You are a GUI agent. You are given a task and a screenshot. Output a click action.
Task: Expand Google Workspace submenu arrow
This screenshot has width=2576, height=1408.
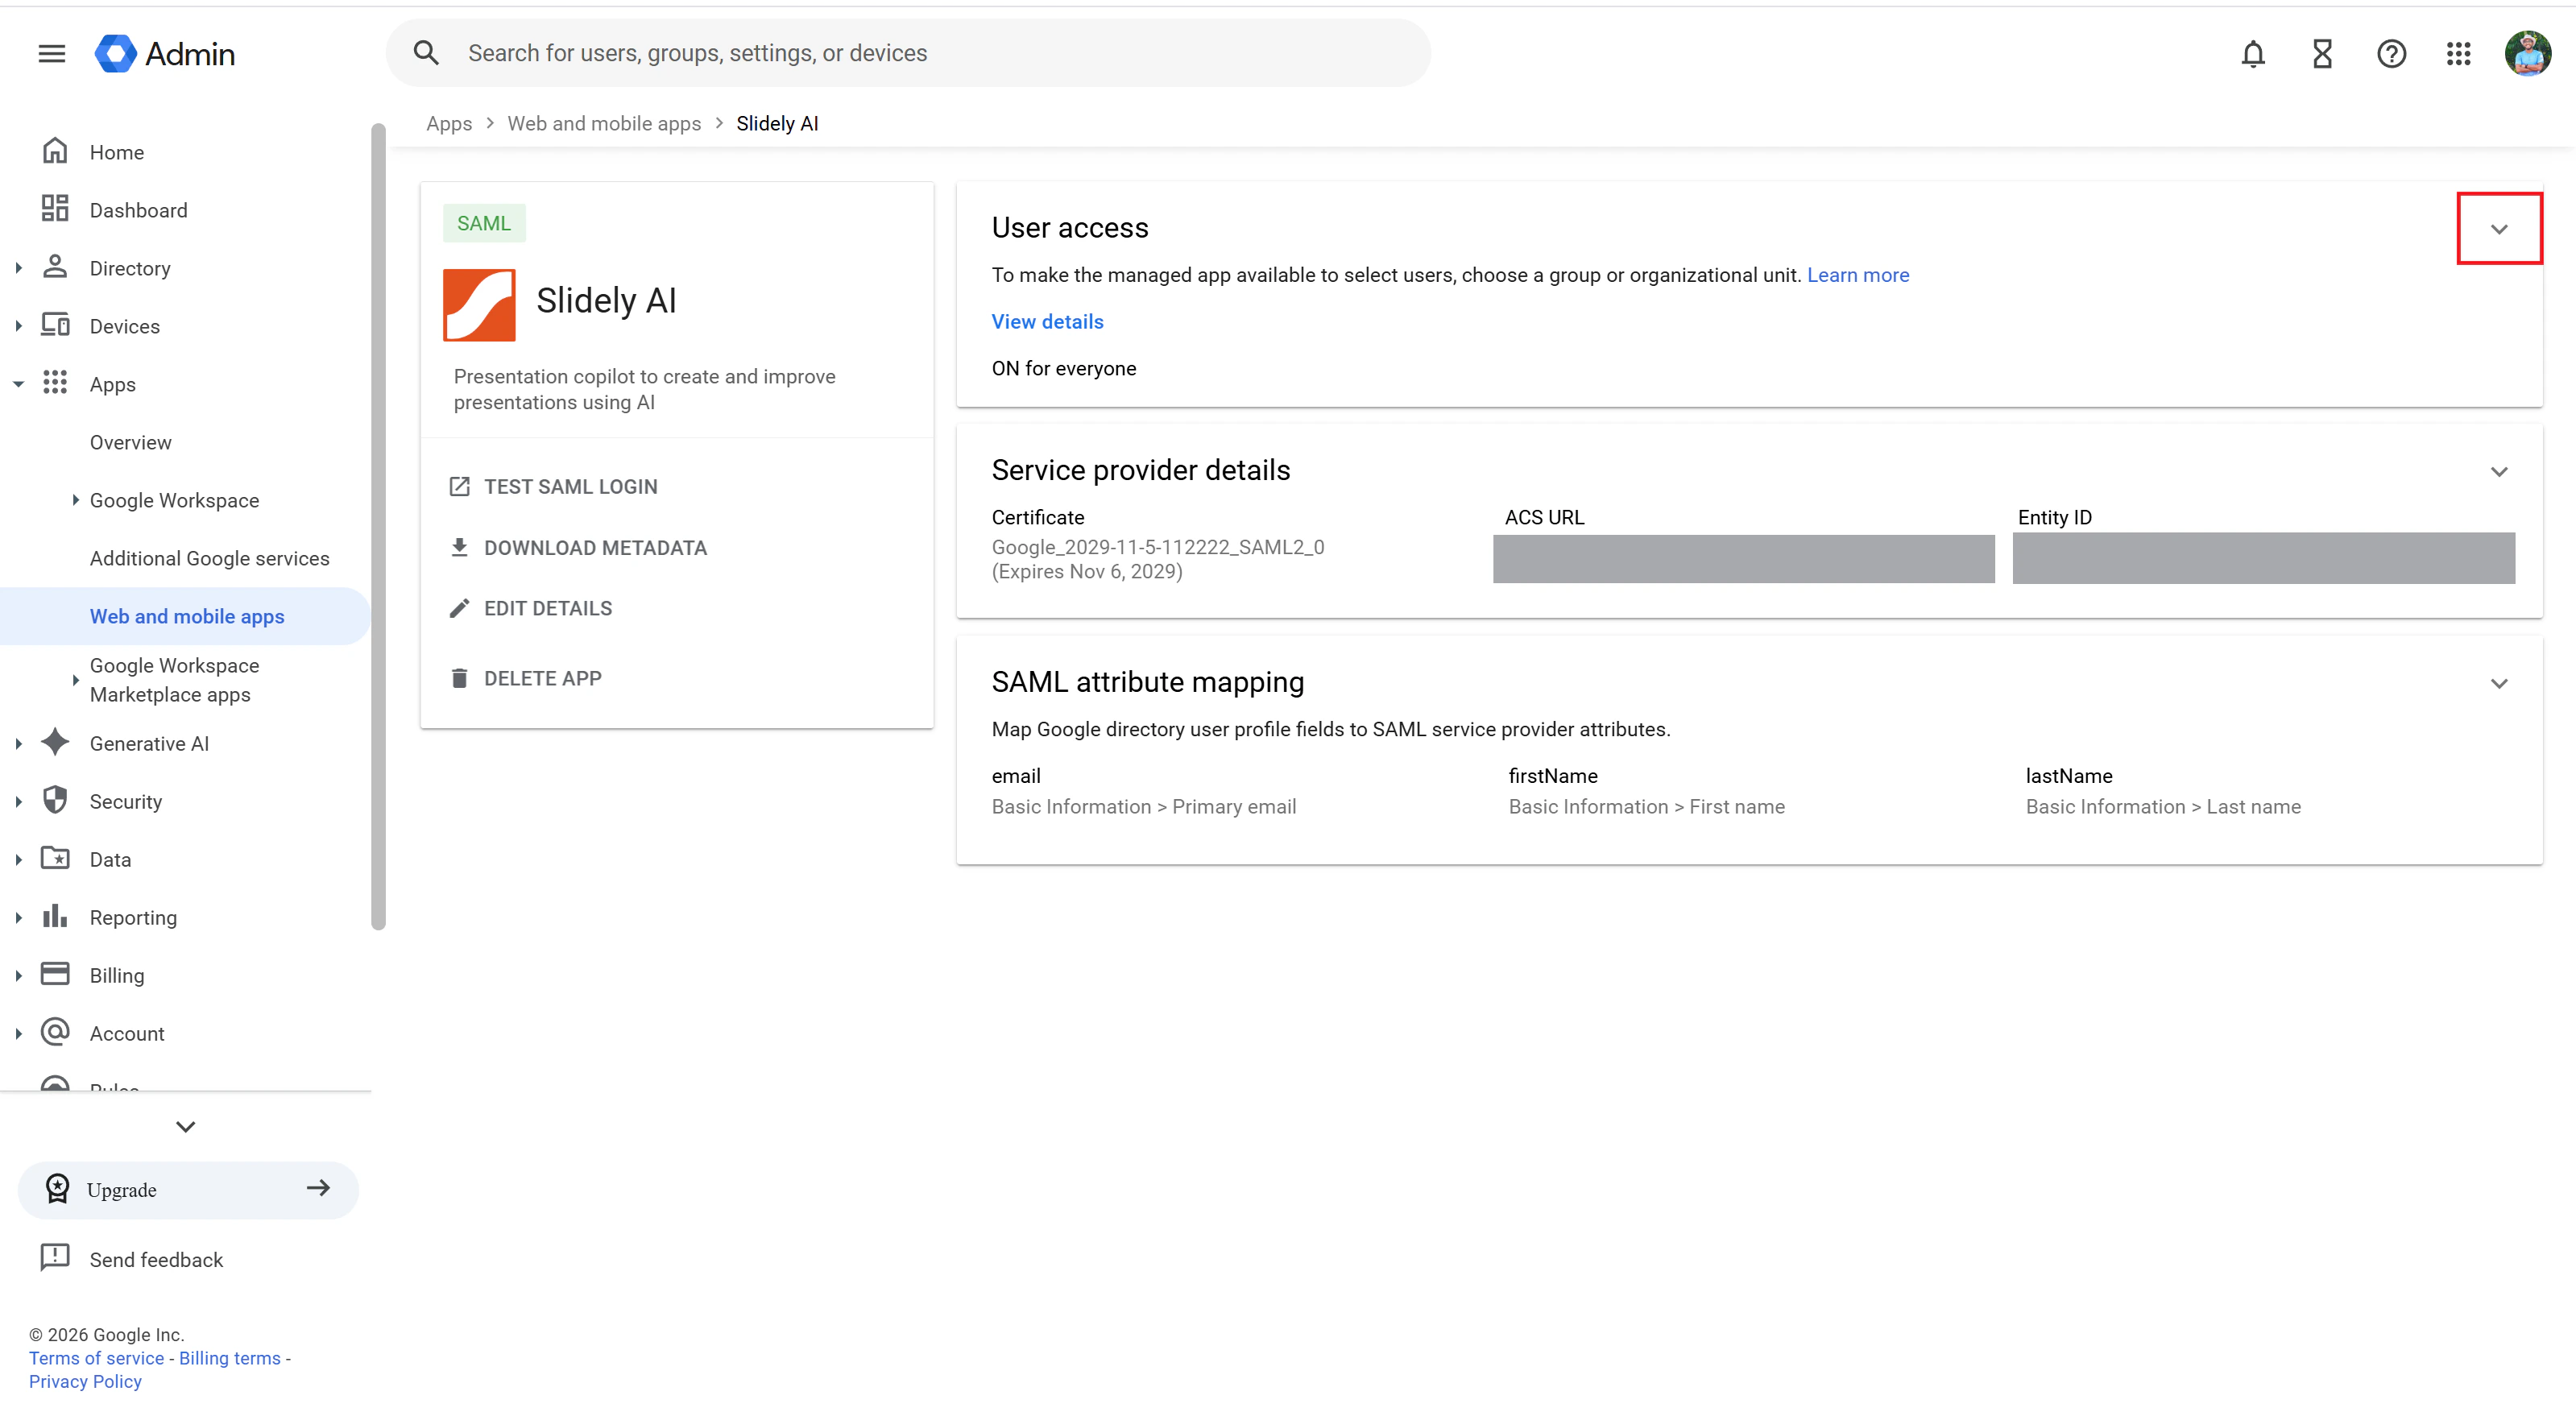tap(75, 500)
